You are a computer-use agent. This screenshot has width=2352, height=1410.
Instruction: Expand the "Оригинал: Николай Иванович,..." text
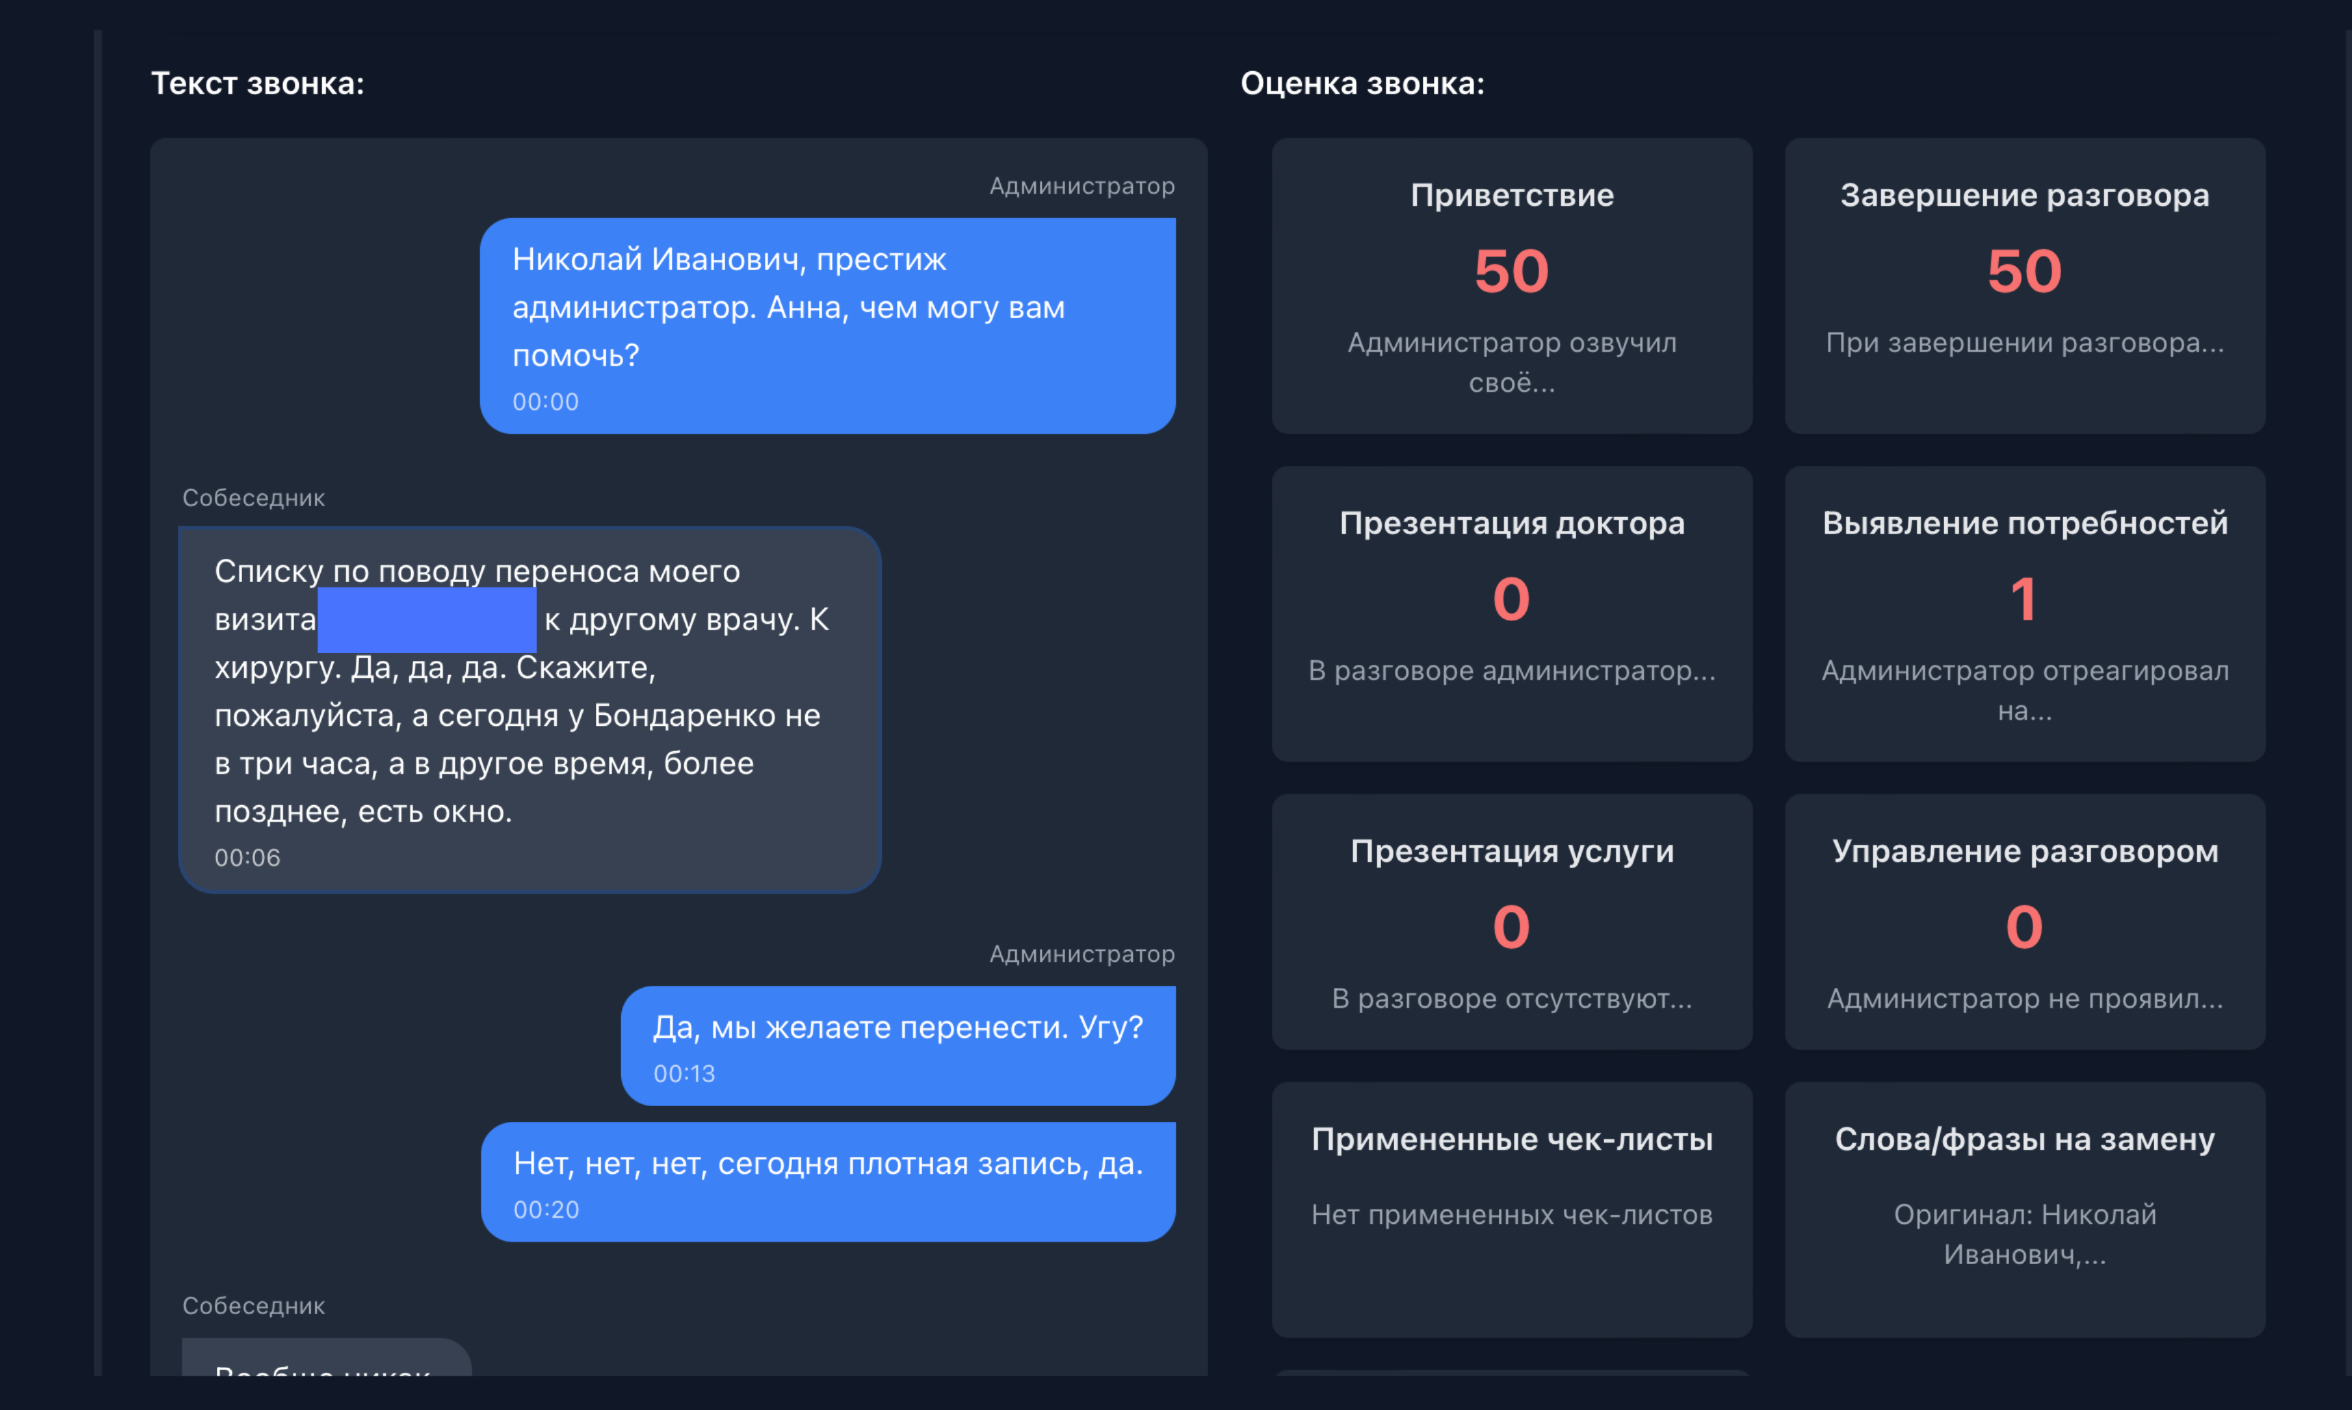point(2024,1234)
